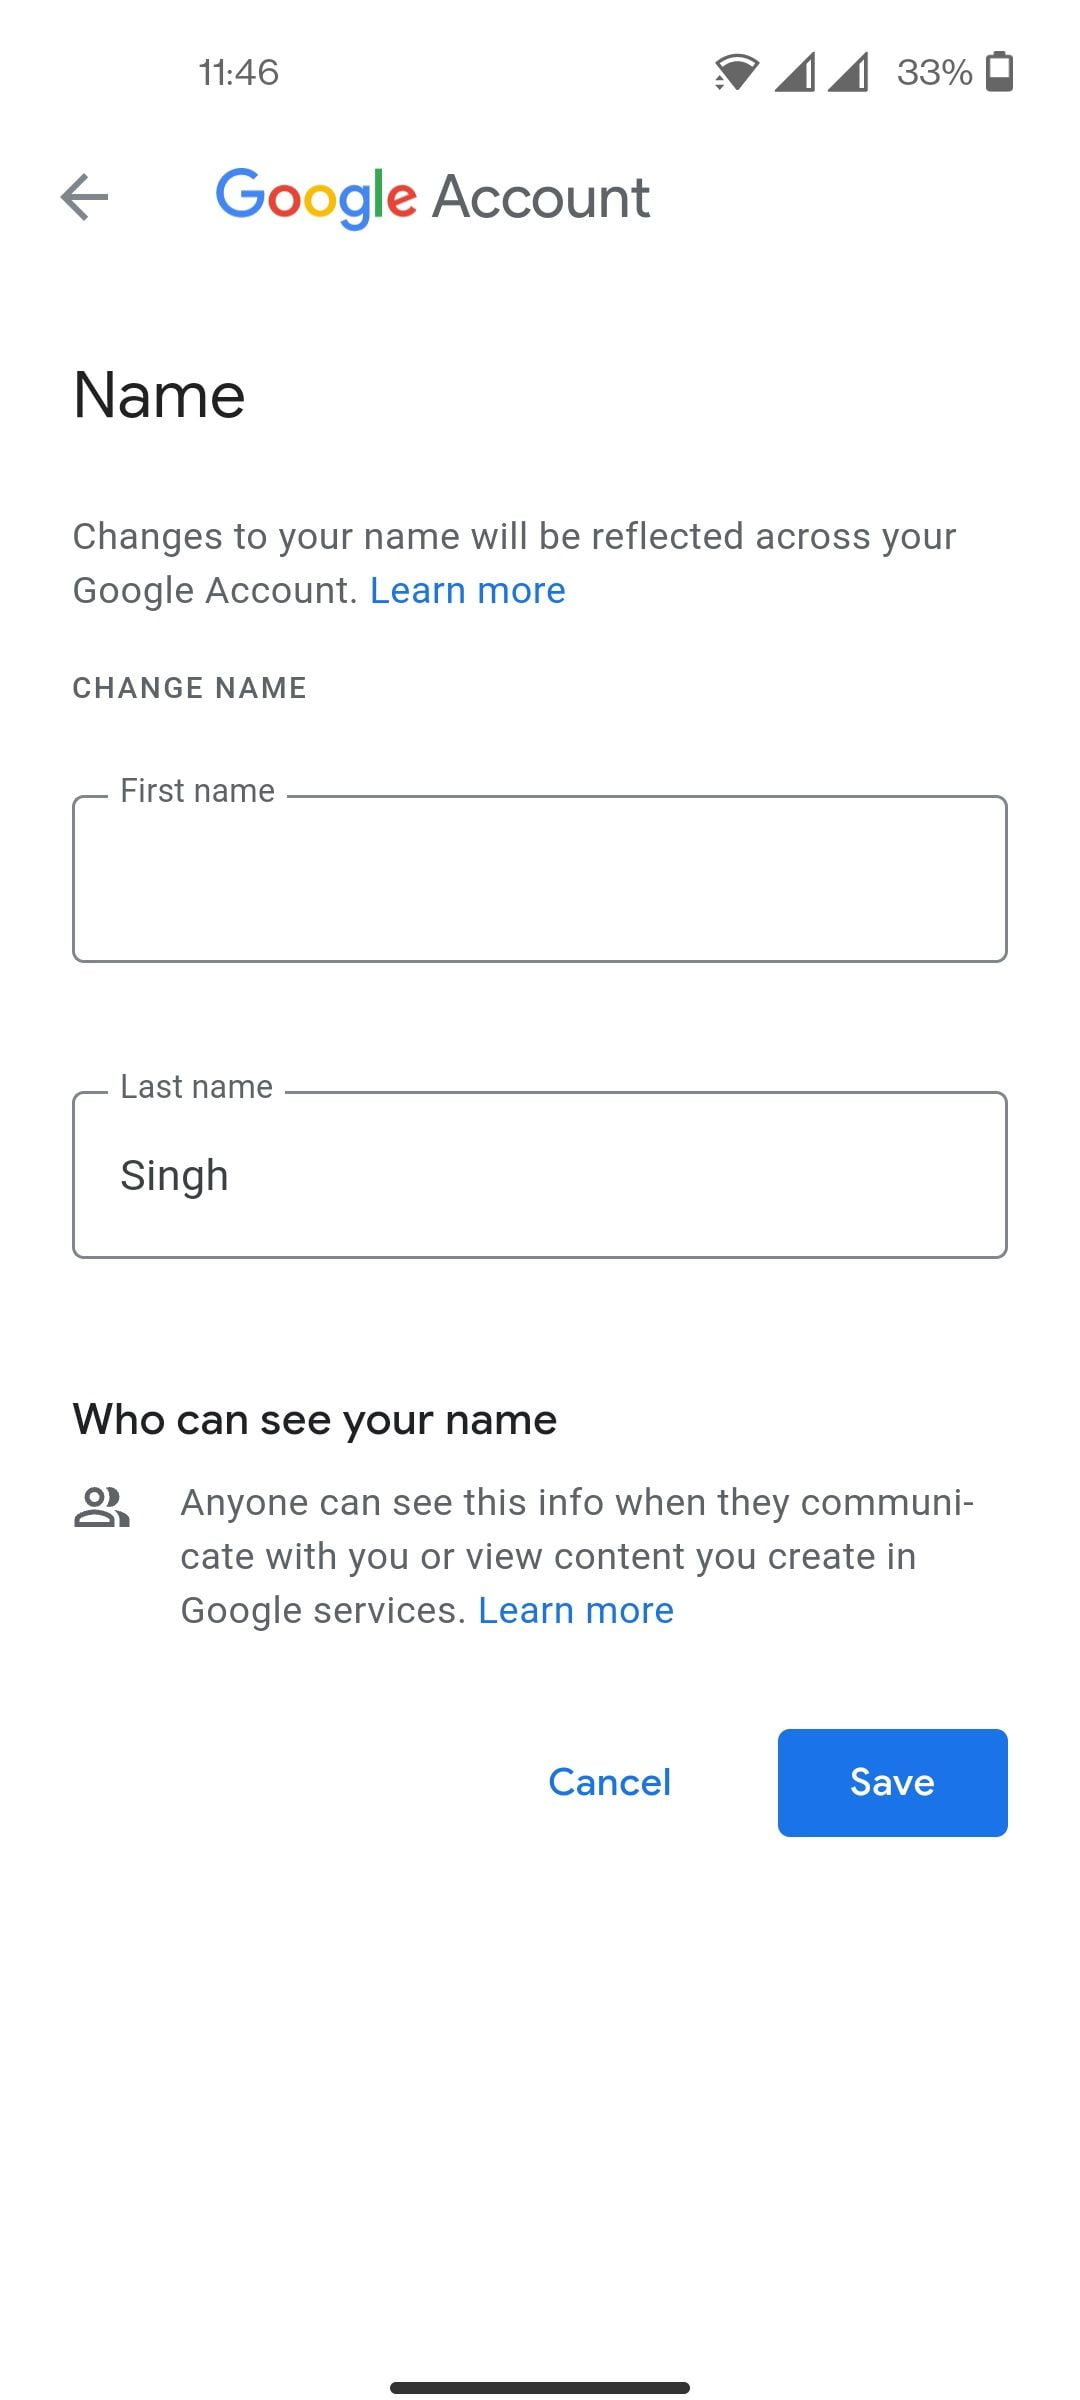Tap the Wi-Fi status icon
This screenshot has height=2400, width=1080.
tap(736, 72)
